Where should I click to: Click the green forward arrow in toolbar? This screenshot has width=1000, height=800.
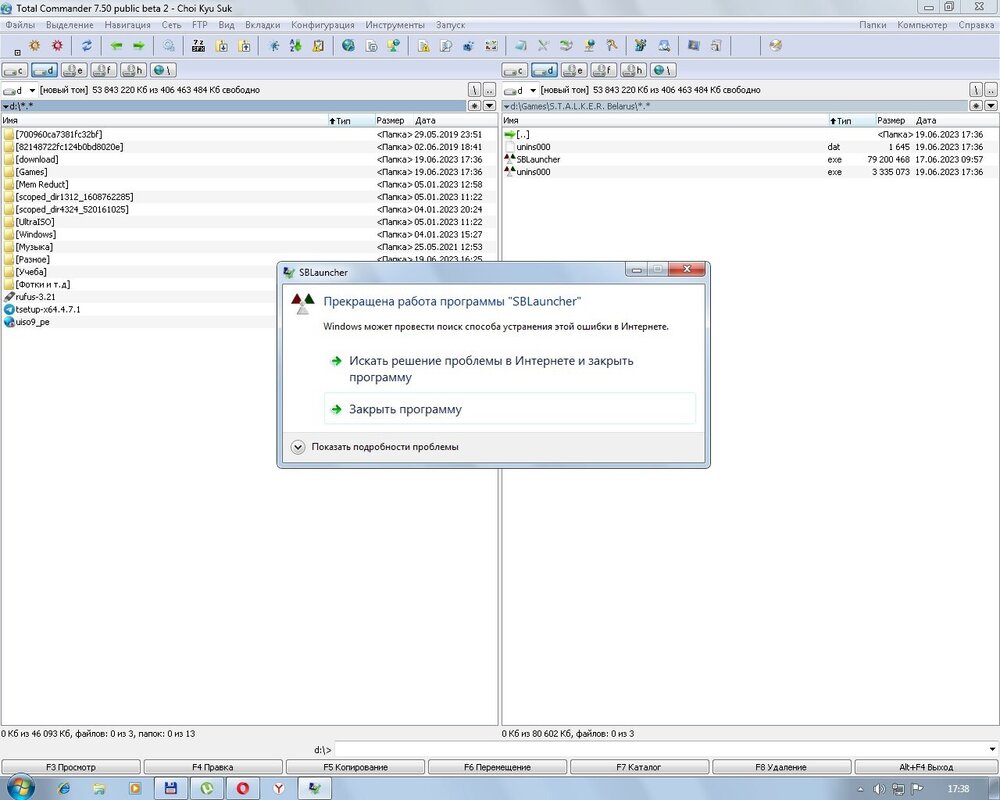click(139, 46)
